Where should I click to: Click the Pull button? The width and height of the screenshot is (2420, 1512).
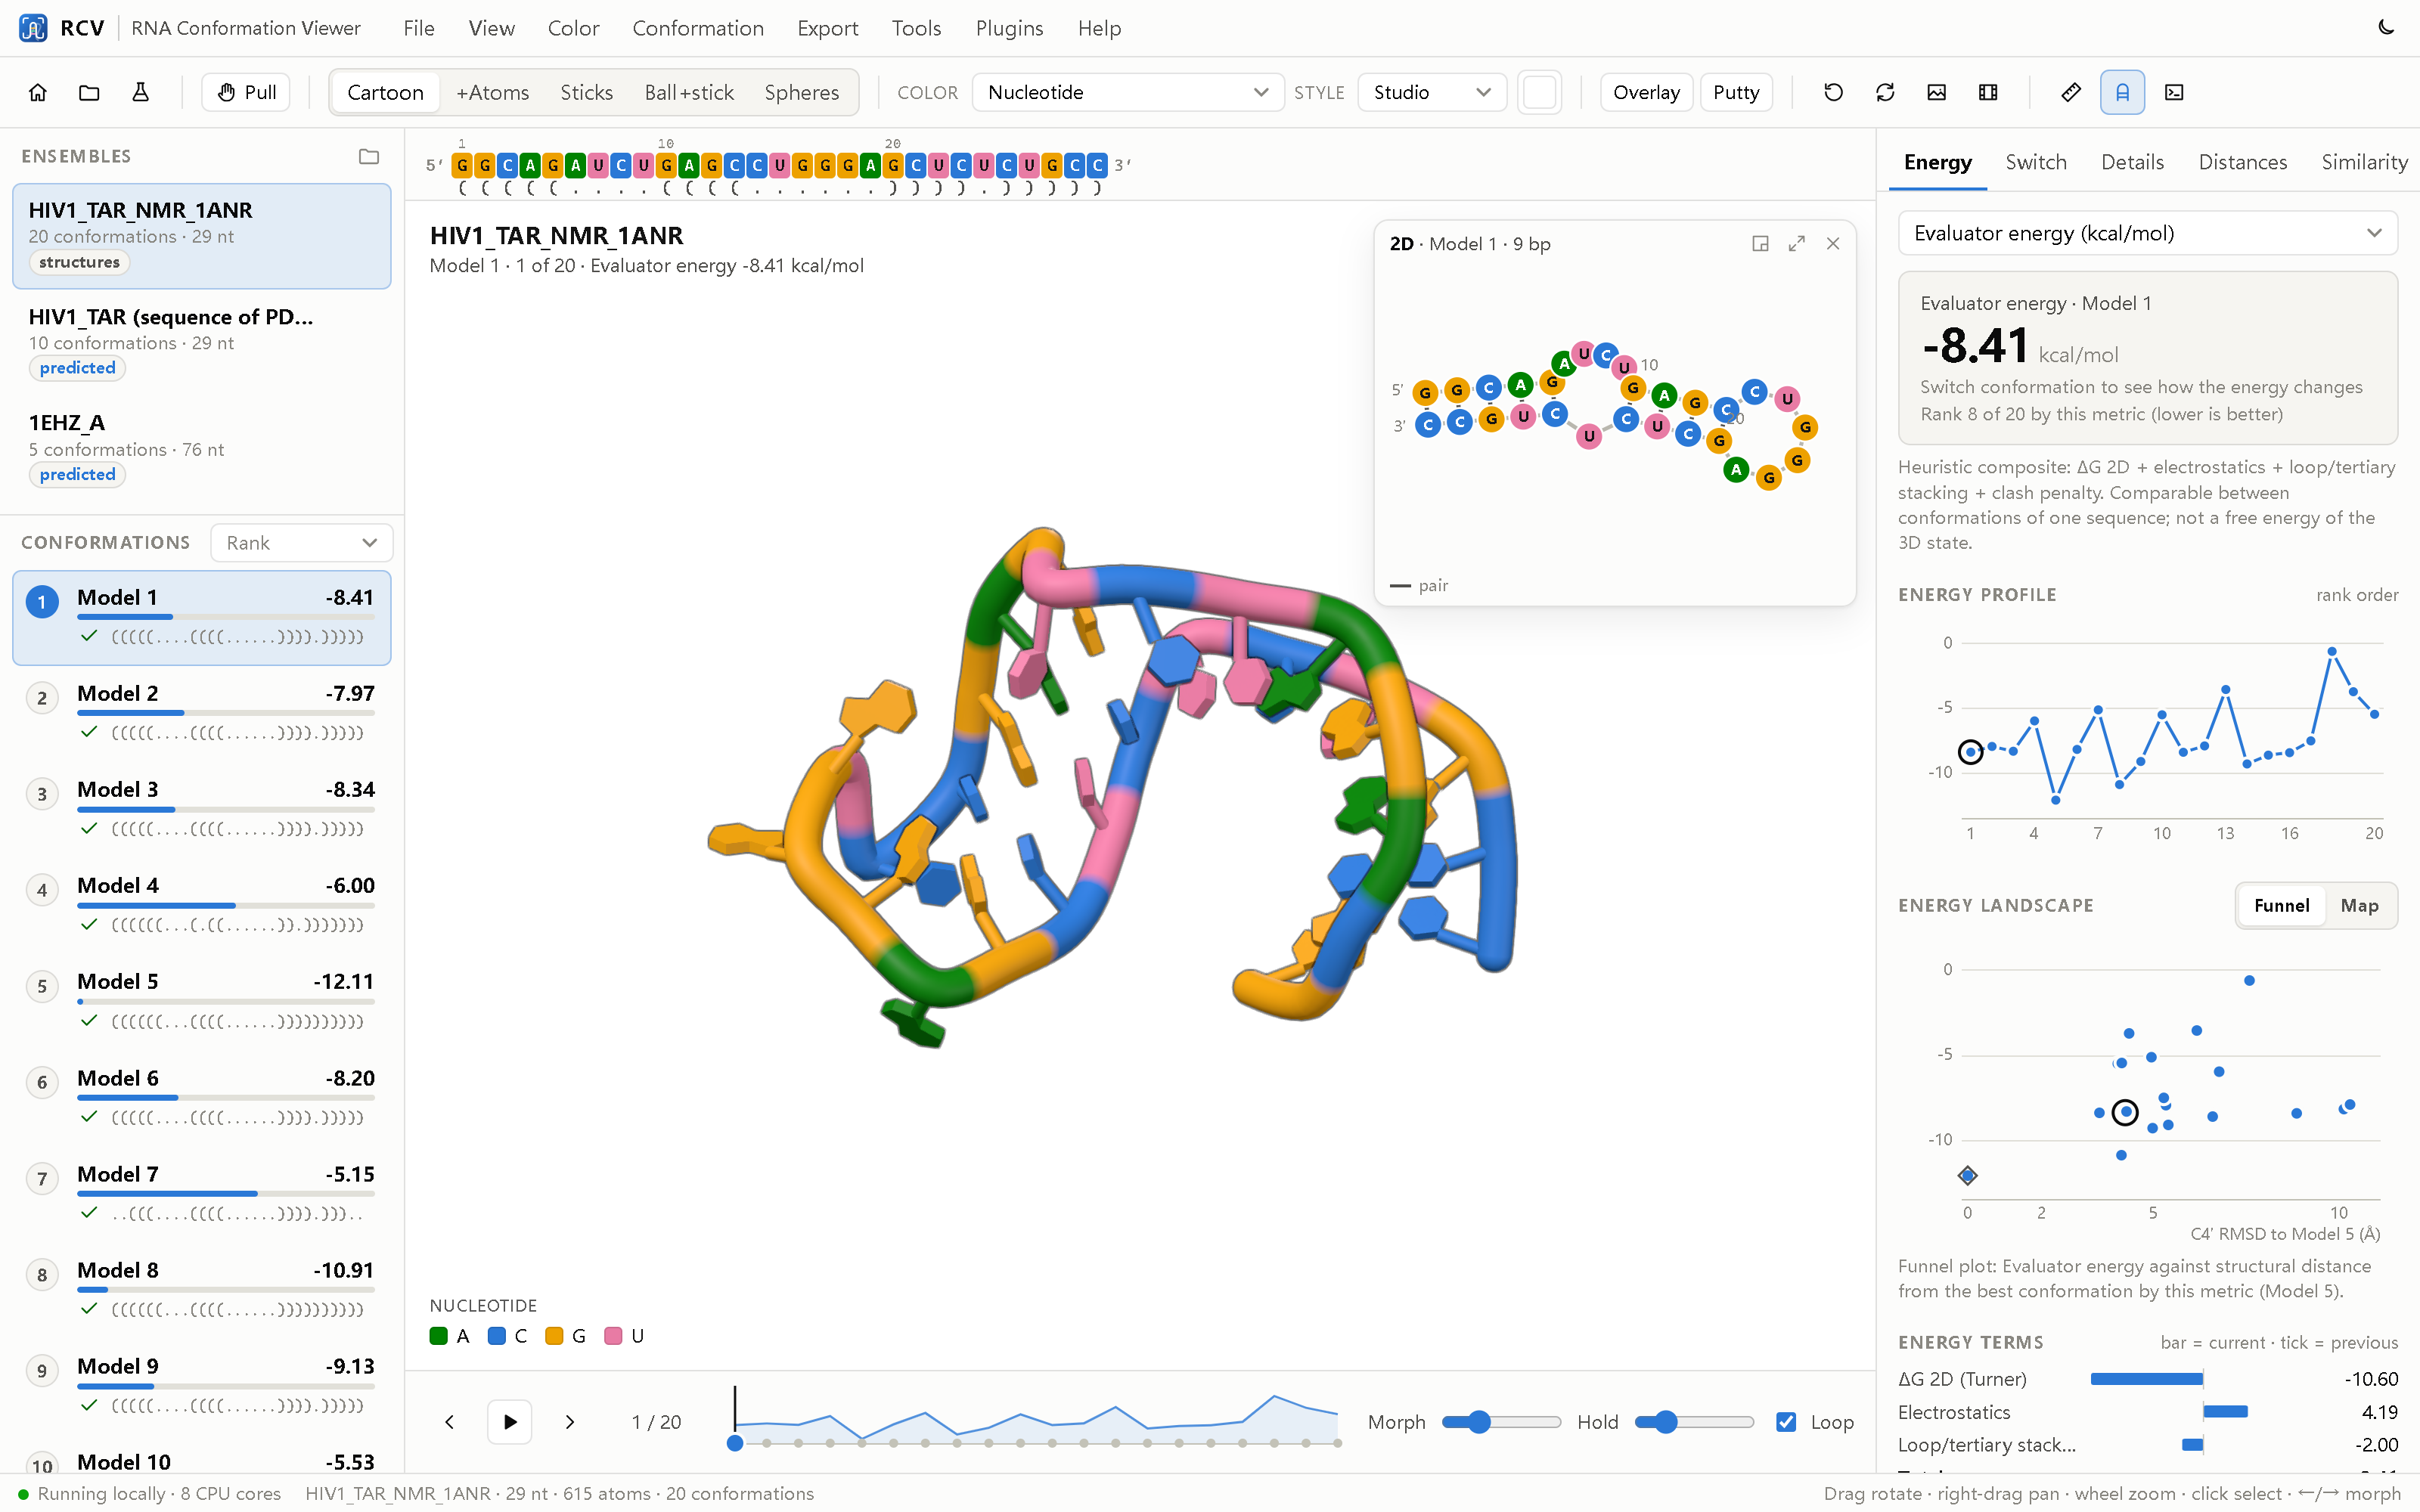click(246, 92)
